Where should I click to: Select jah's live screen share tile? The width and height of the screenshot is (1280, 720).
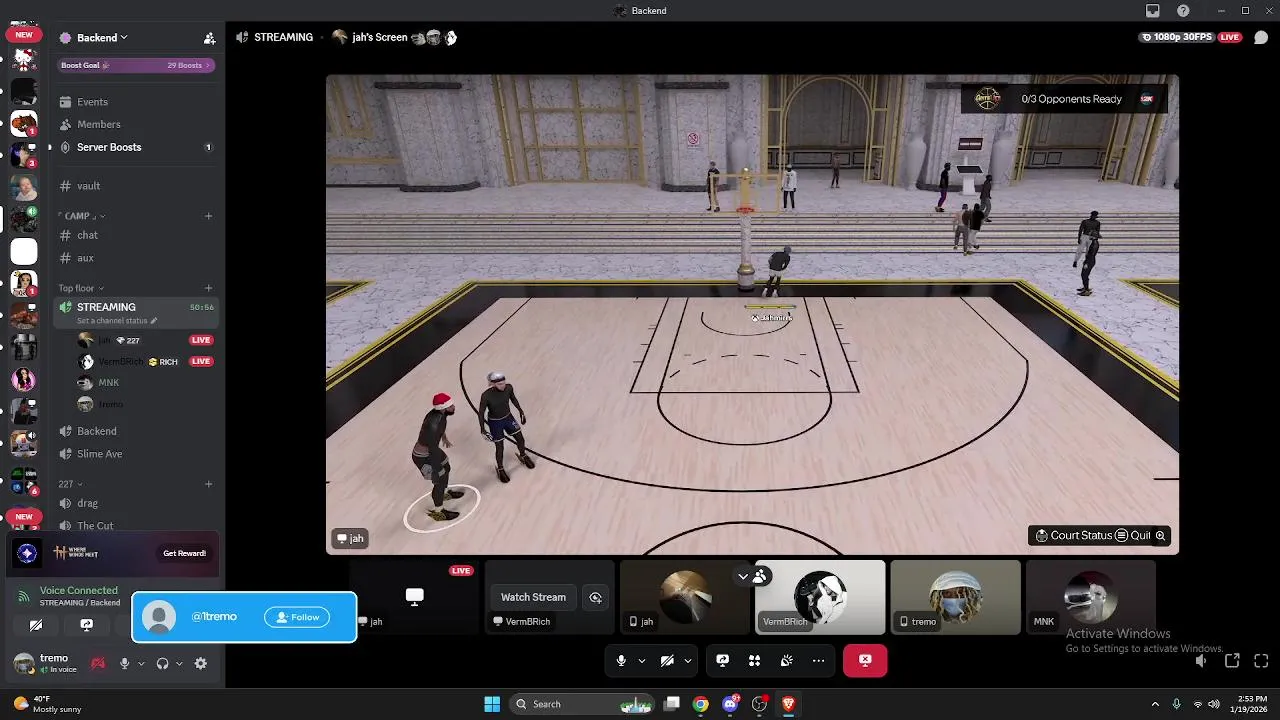click(414, 597)
